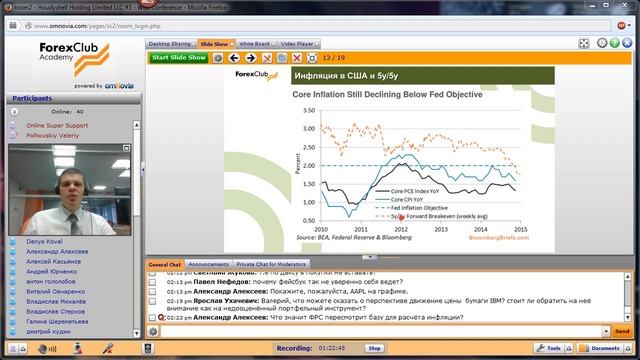640x360 pixels.
Task: Open the Tools button
Action: [x=549, y=348]
